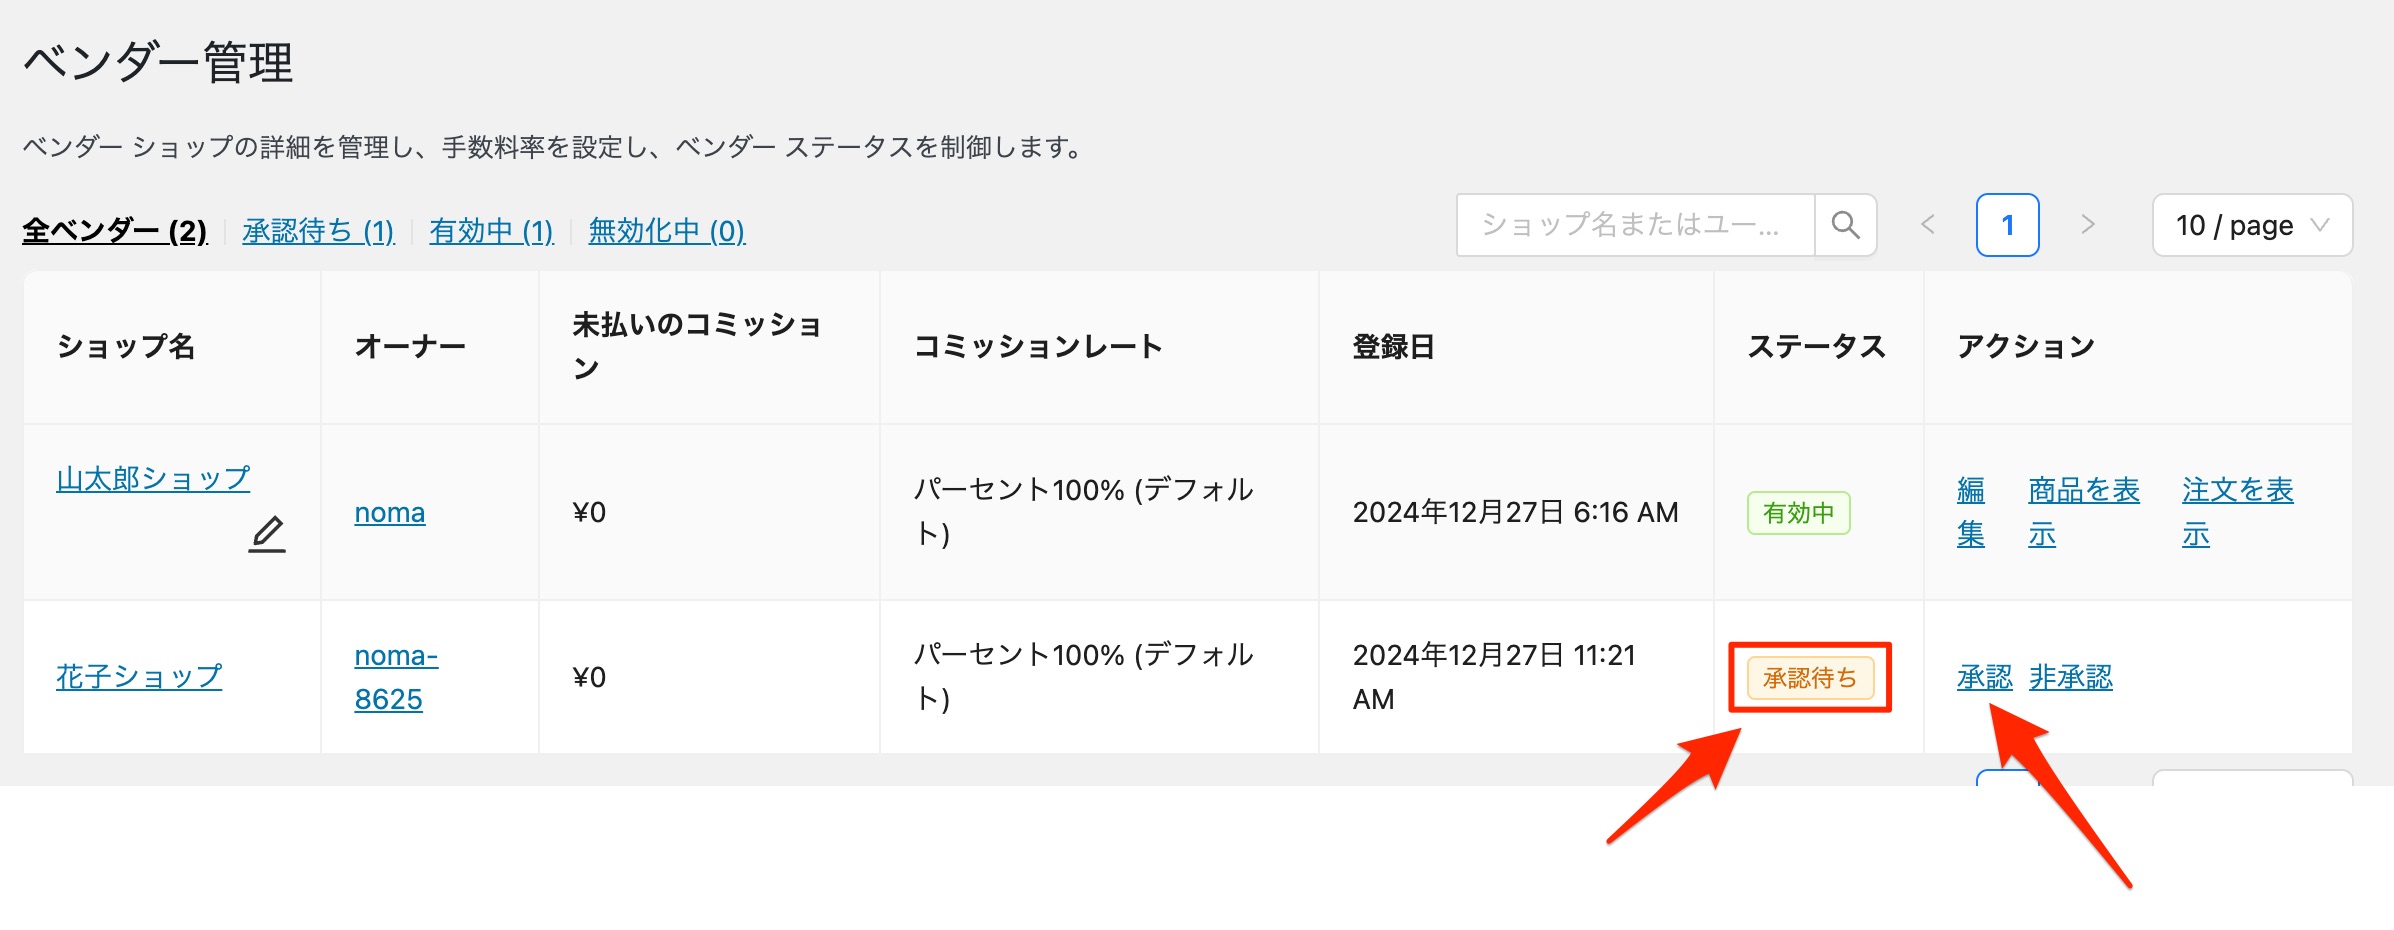Screen dimensions: 2394x930
Task: Select page number 1 button
Action: [x=2007, y=225]
